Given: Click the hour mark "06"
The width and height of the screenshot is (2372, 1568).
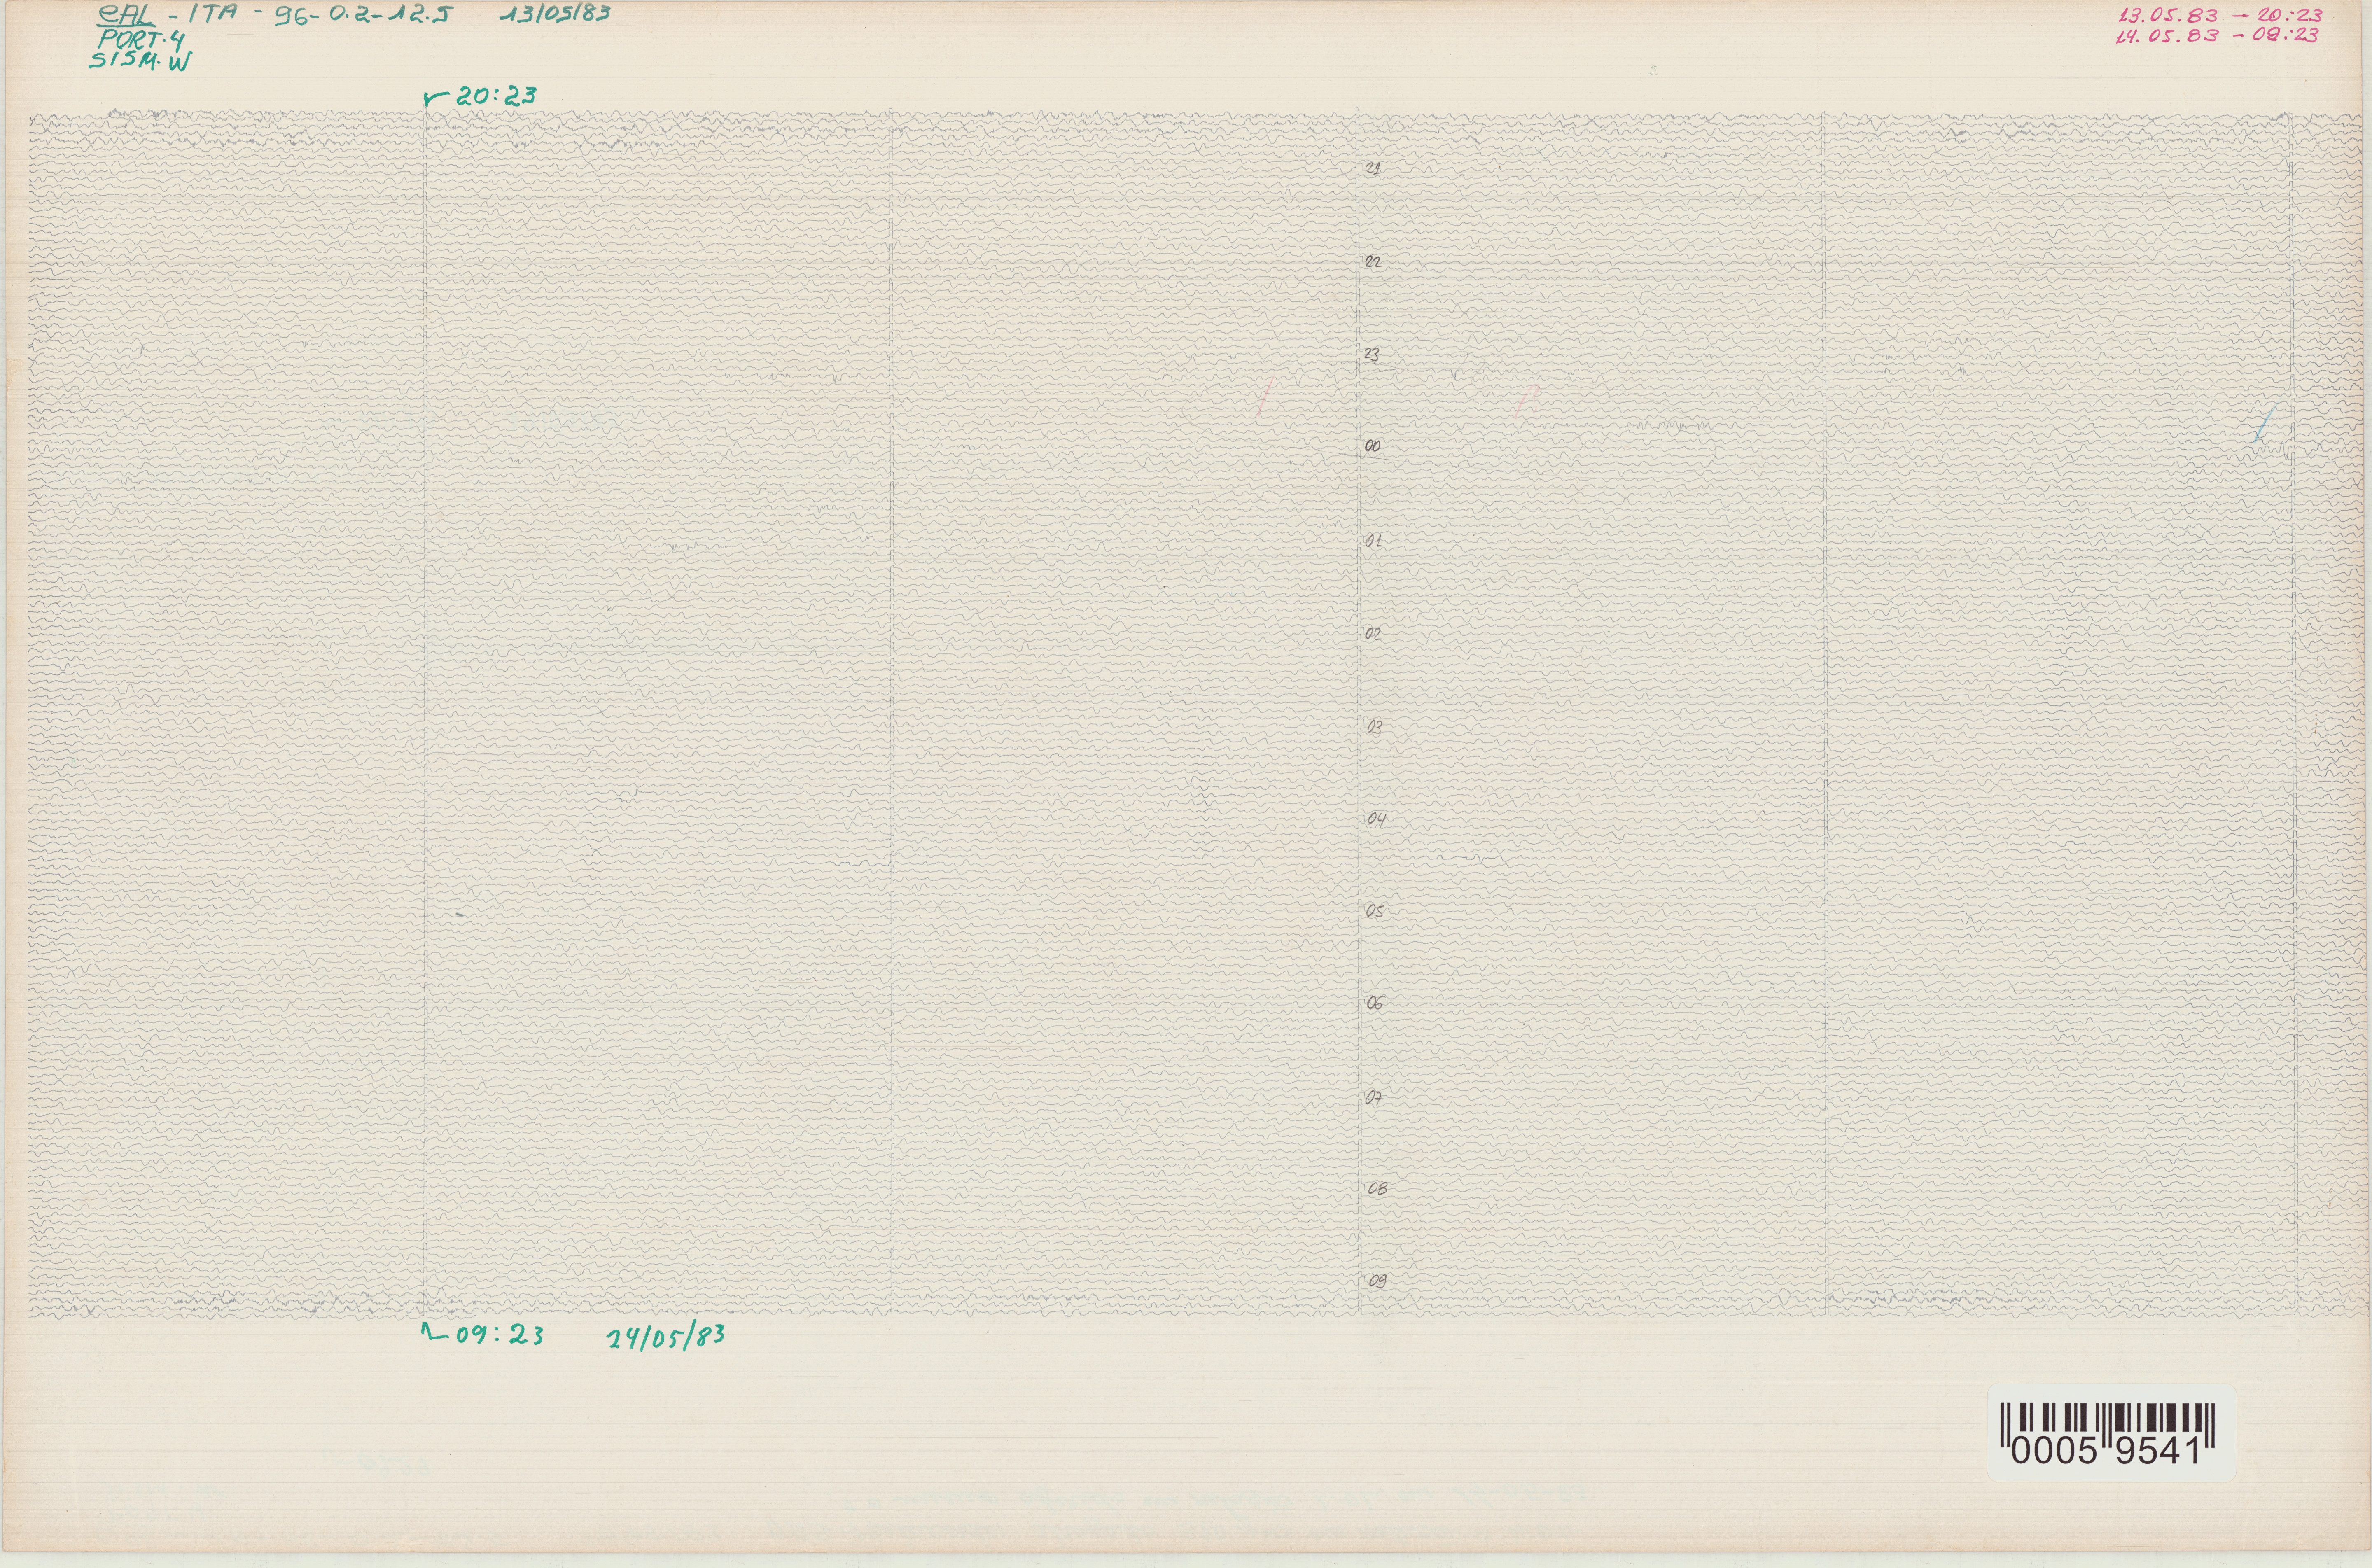Looking at the screenshot, I should pyautogui.click(x=1375, y=1004).
